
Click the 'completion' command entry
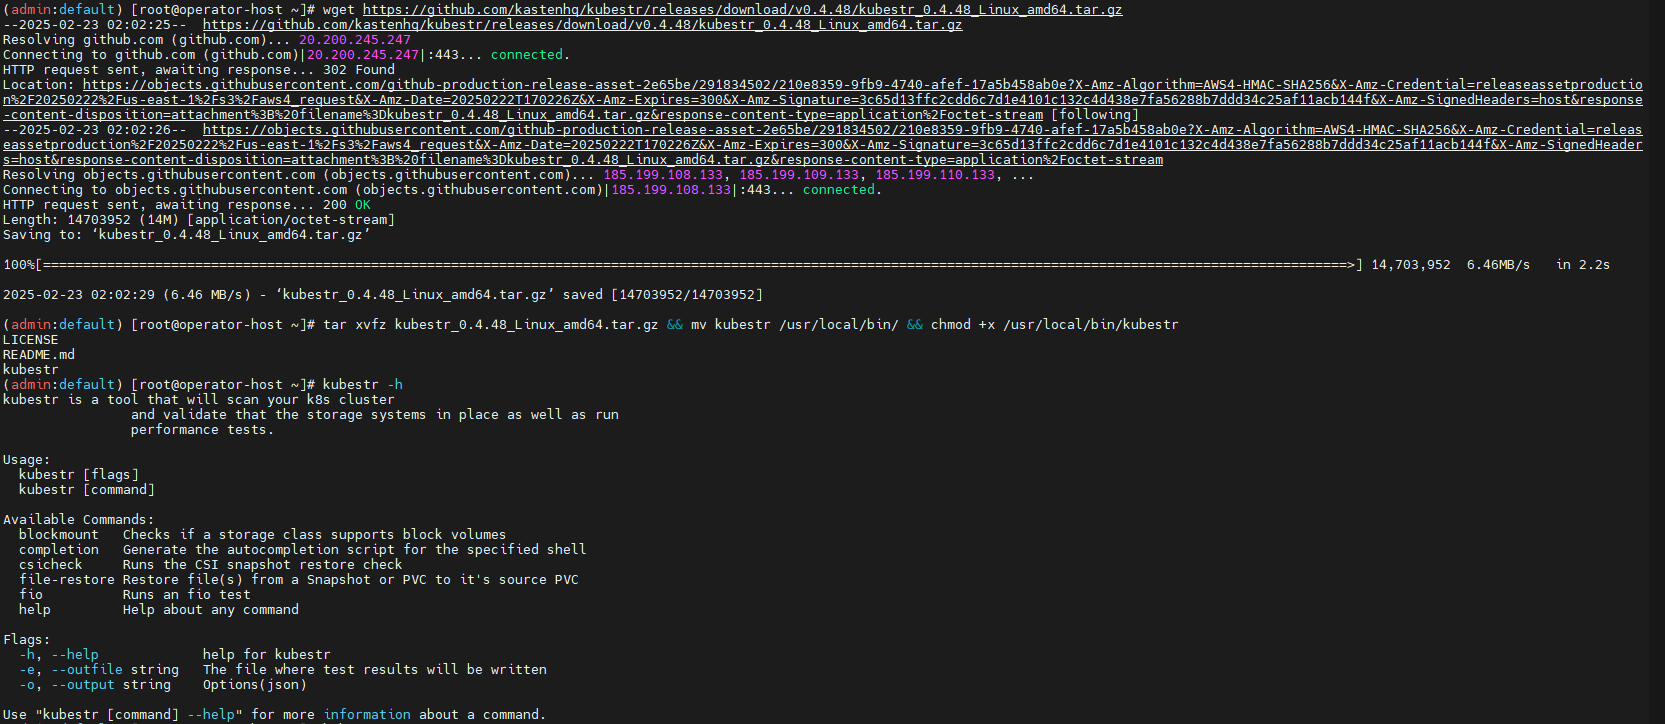(x=59, y=550)
